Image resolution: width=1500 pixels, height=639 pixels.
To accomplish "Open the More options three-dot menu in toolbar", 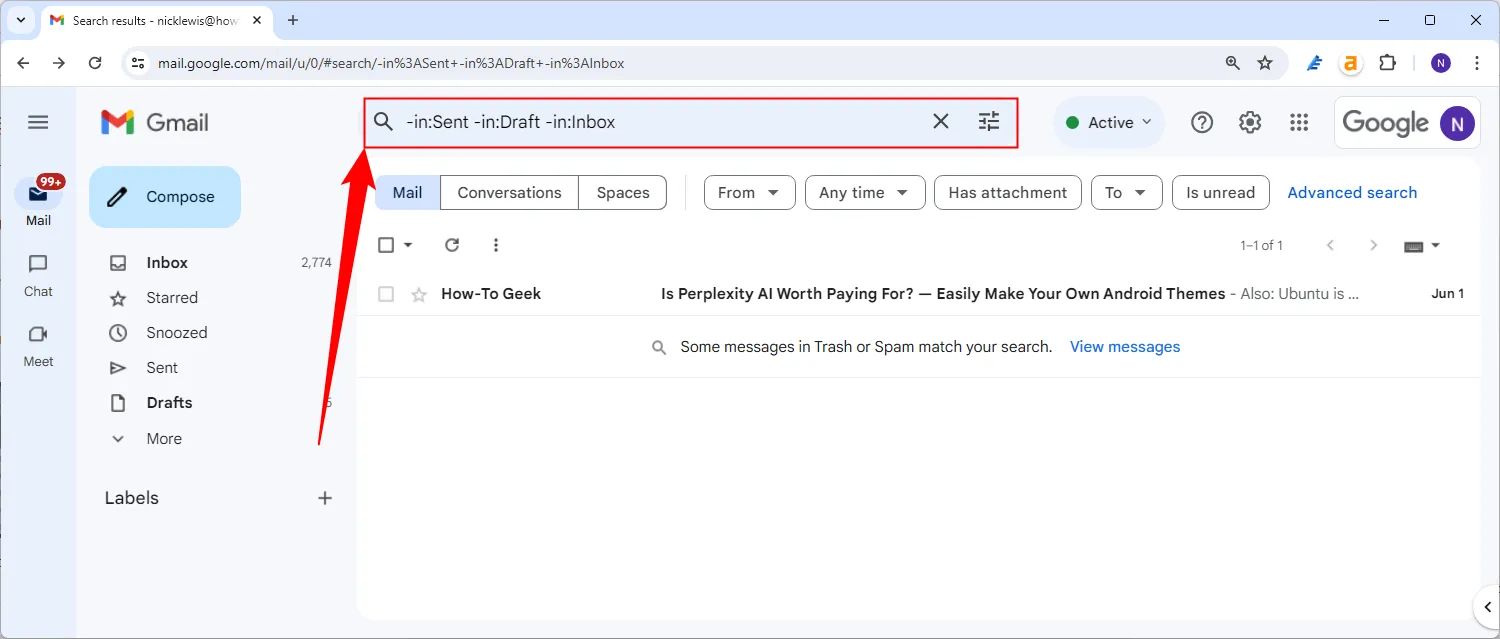I will 496,245.
